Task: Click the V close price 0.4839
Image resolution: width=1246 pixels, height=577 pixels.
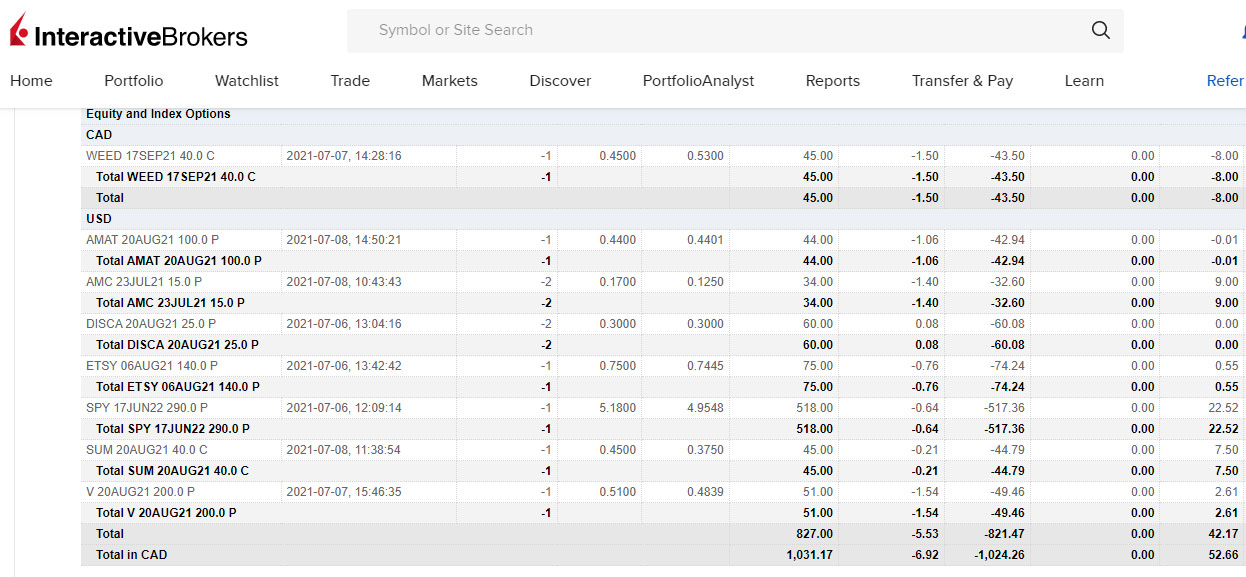Action: (x=705, y=492)
